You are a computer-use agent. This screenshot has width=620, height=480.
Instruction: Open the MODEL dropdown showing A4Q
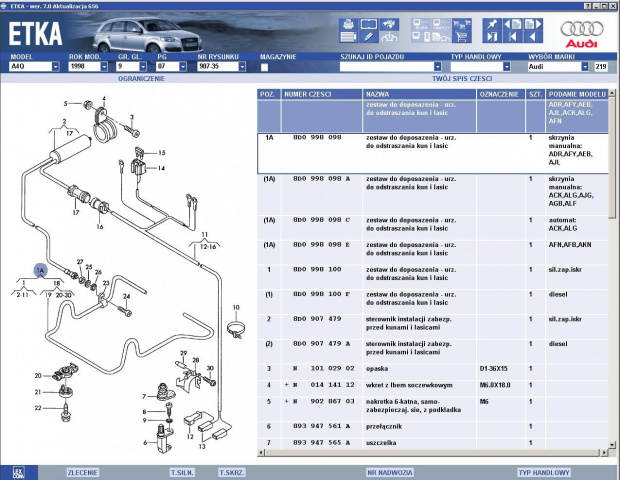[55, 67]
